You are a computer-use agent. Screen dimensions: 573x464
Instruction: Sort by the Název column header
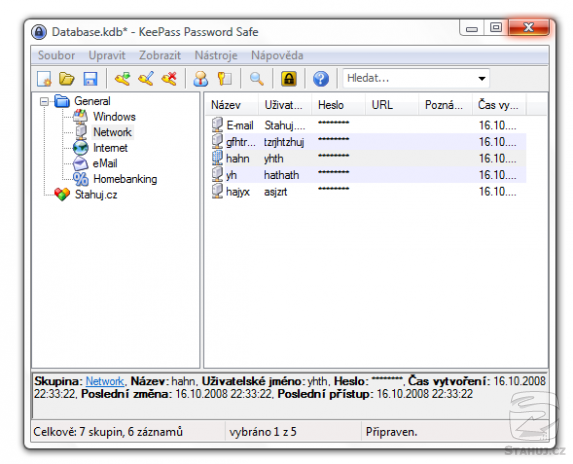231,105
